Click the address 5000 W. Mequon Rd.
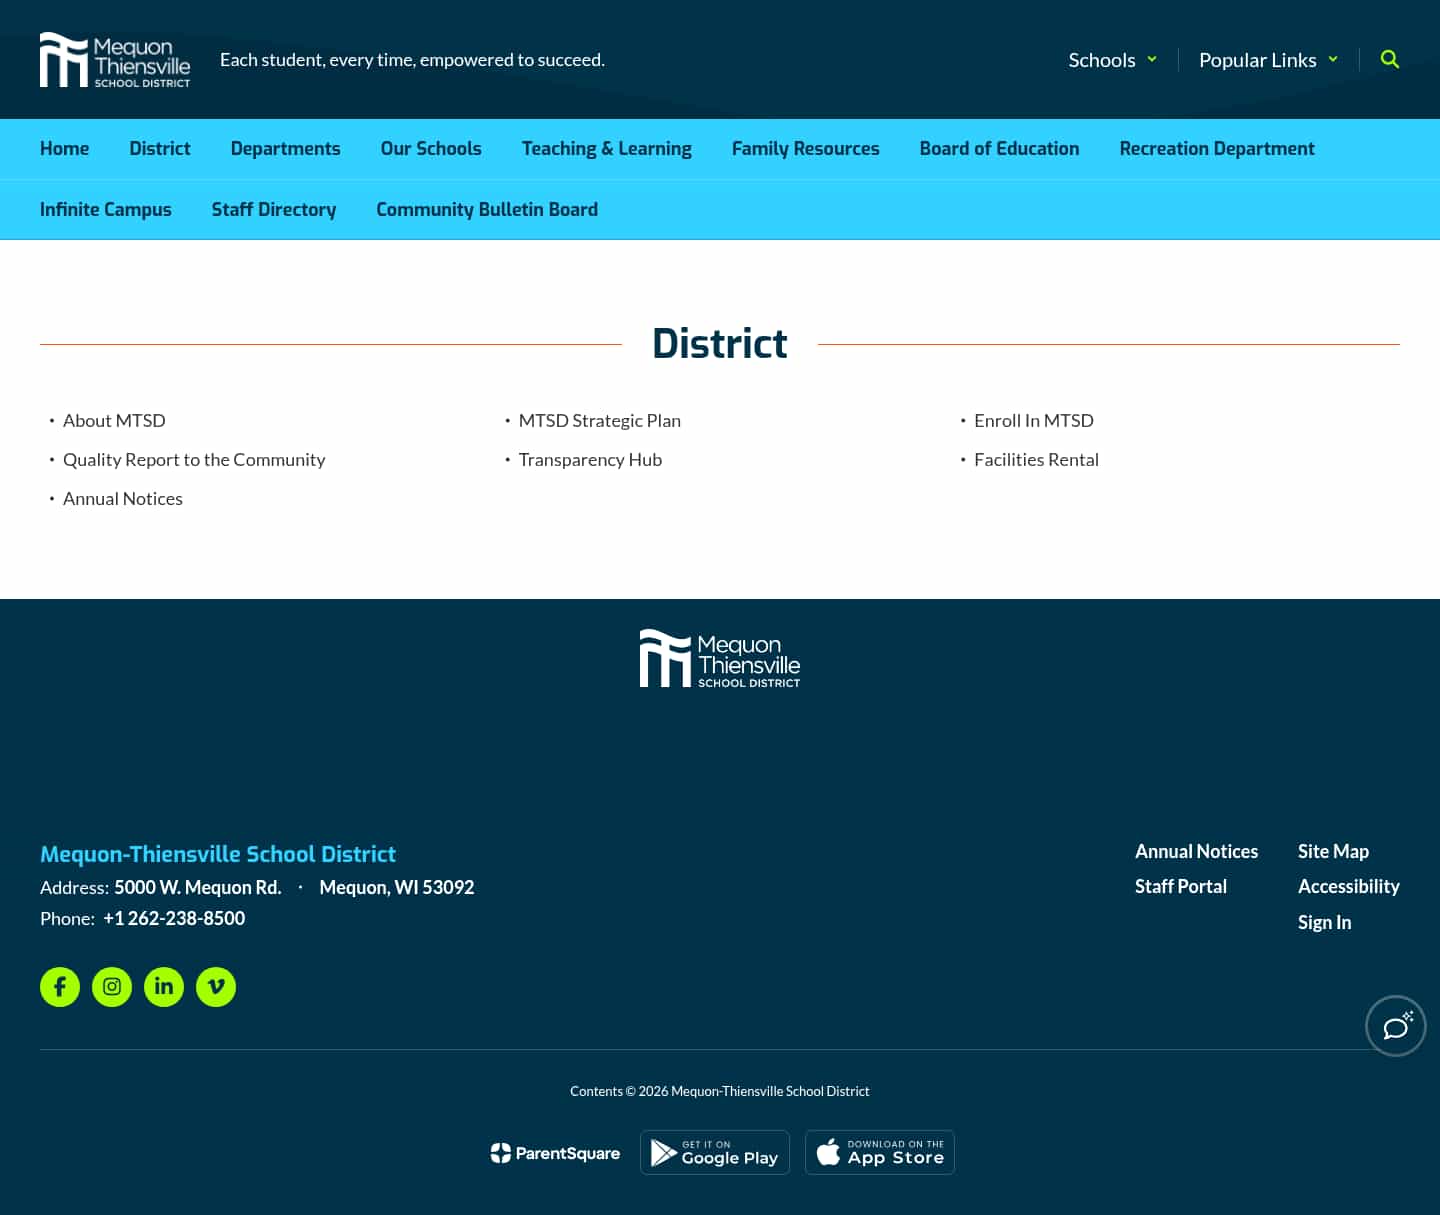The height and width of the screenshot is (1215, 1440). click(x=198, y=888)
